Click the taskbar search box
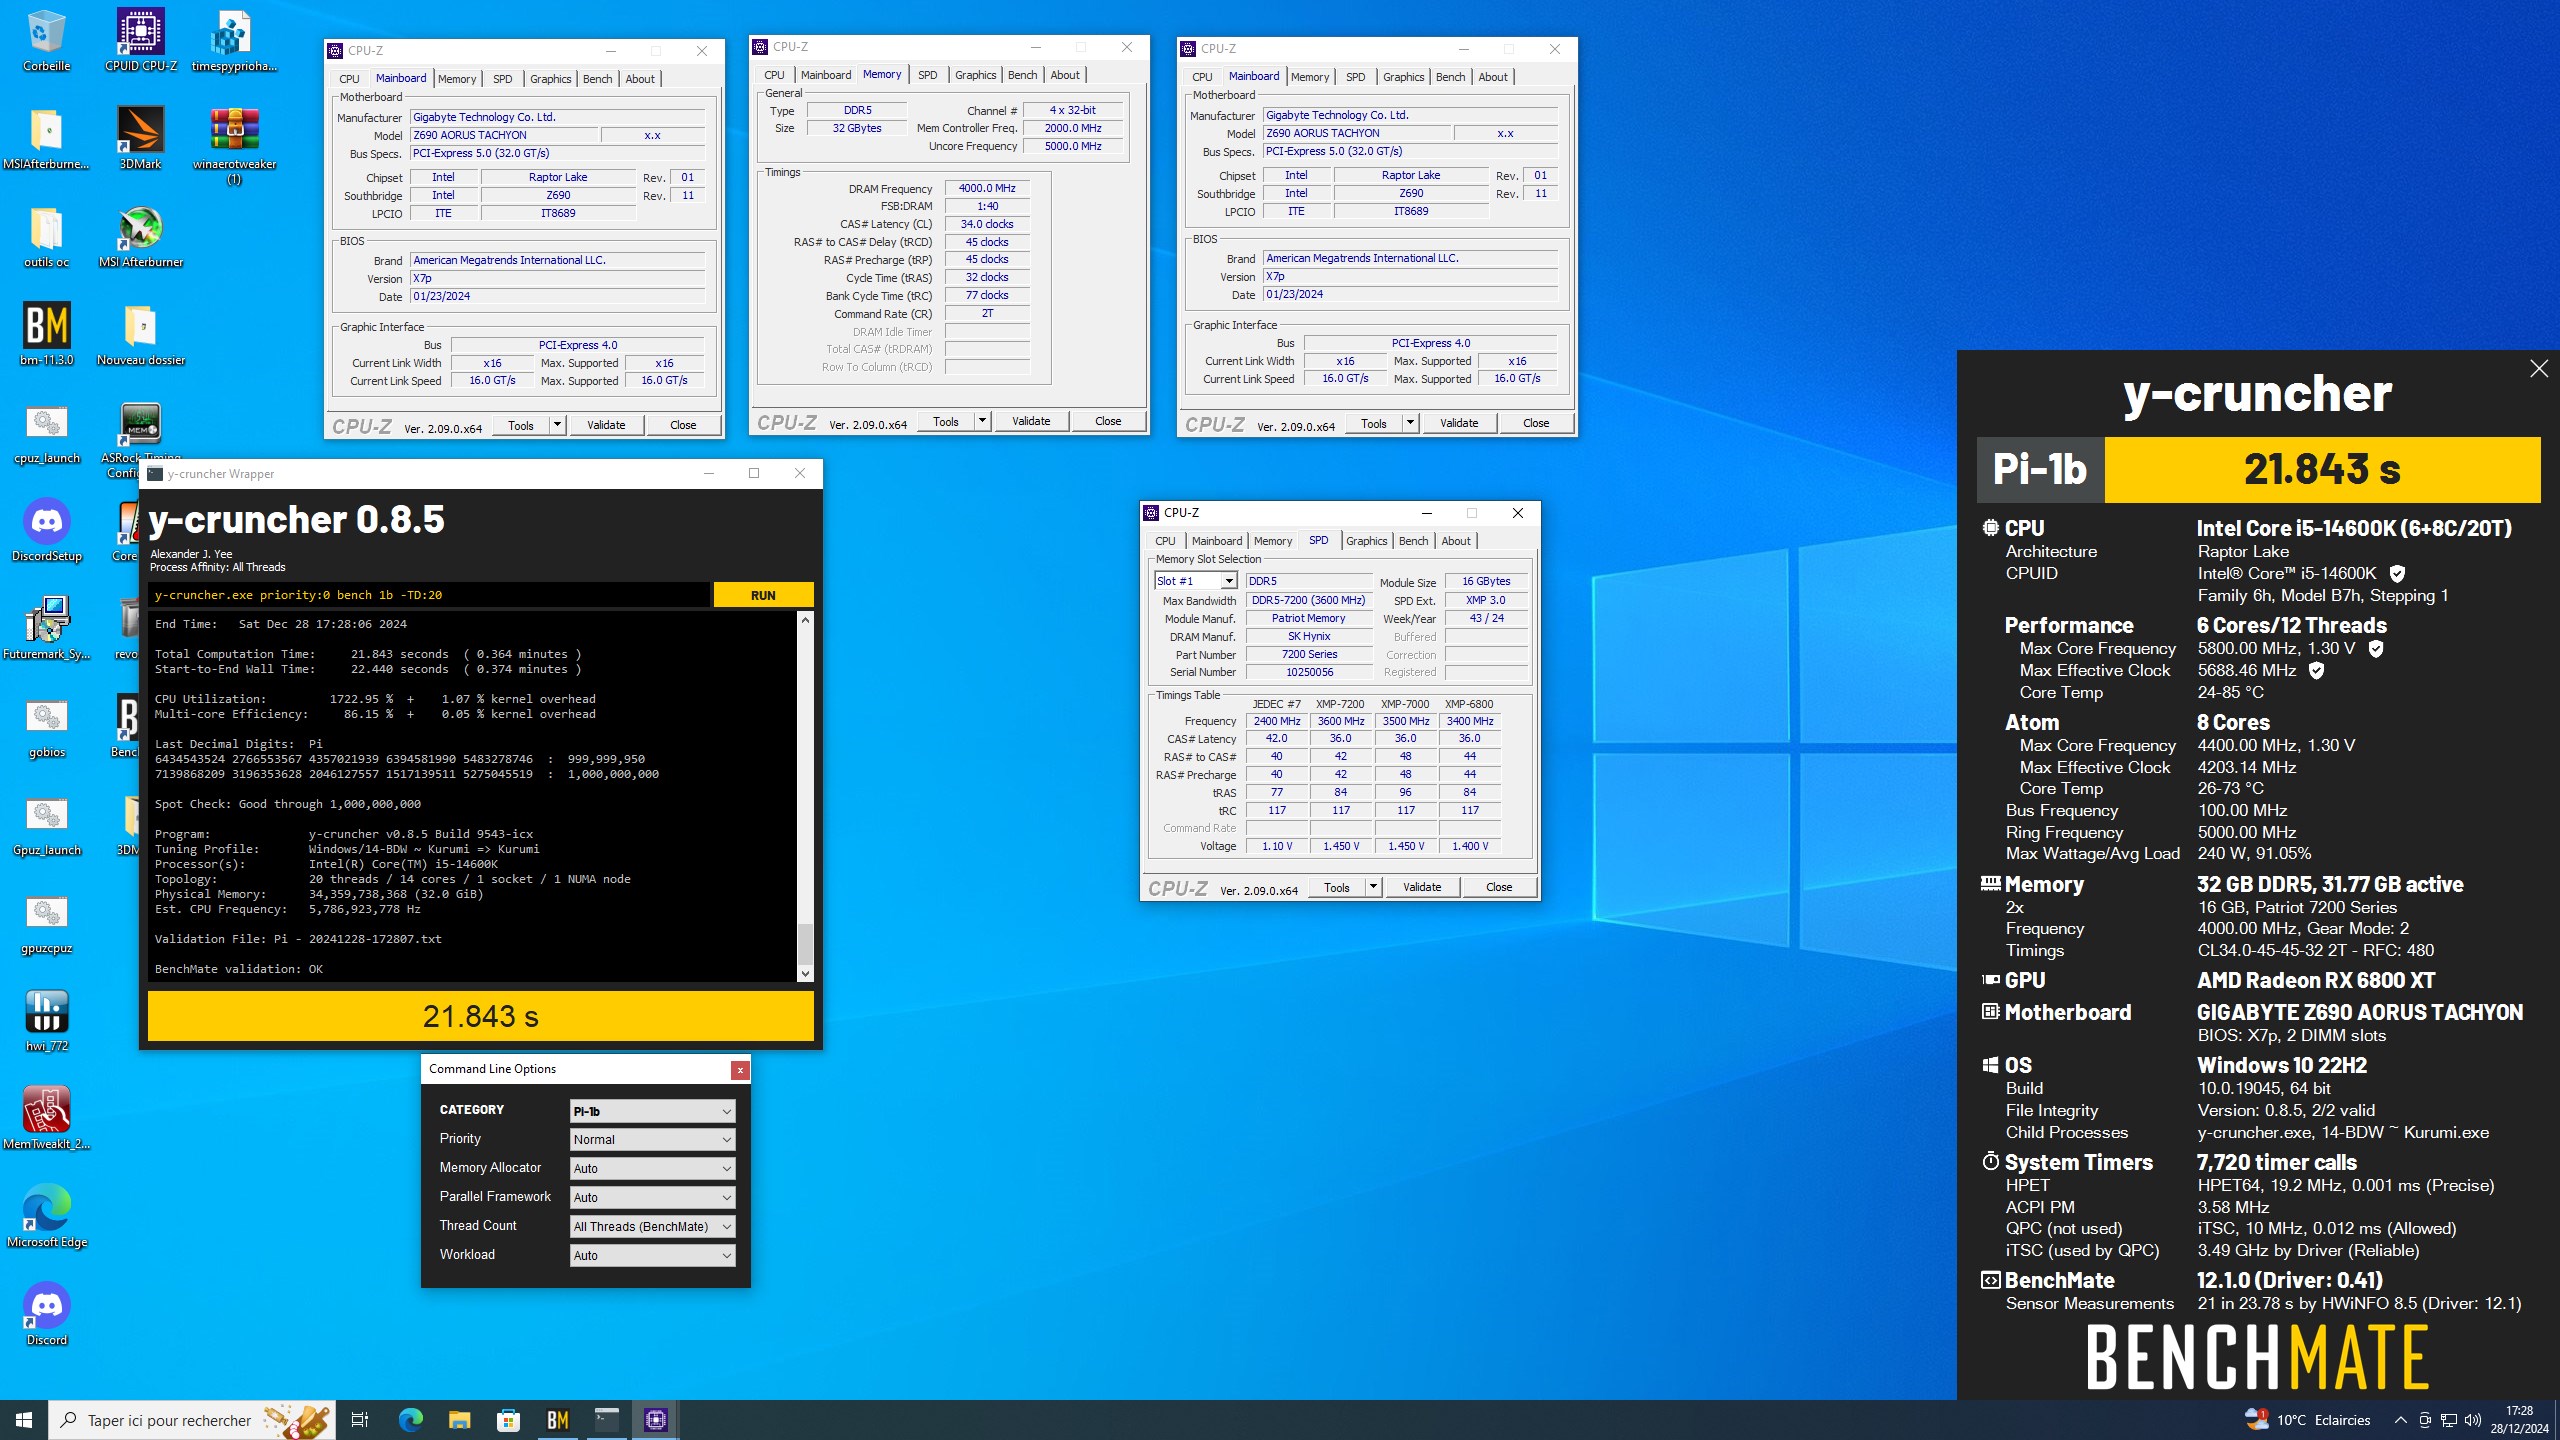The width and height of the screenshot is (2560, 1440). point(192,1420)
